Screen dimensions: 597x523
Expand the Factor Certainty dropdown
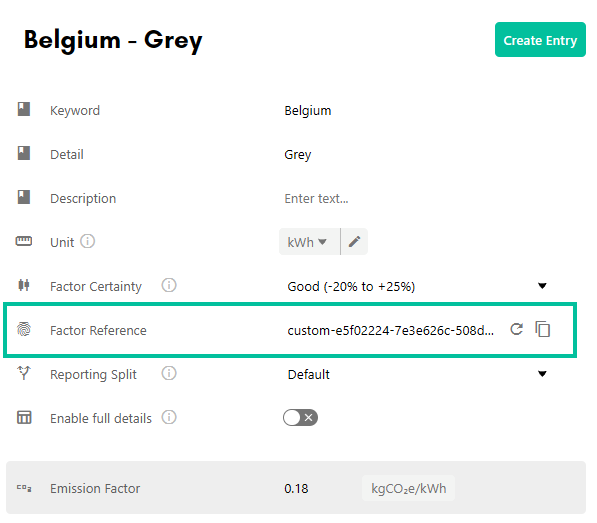(417, 286)
